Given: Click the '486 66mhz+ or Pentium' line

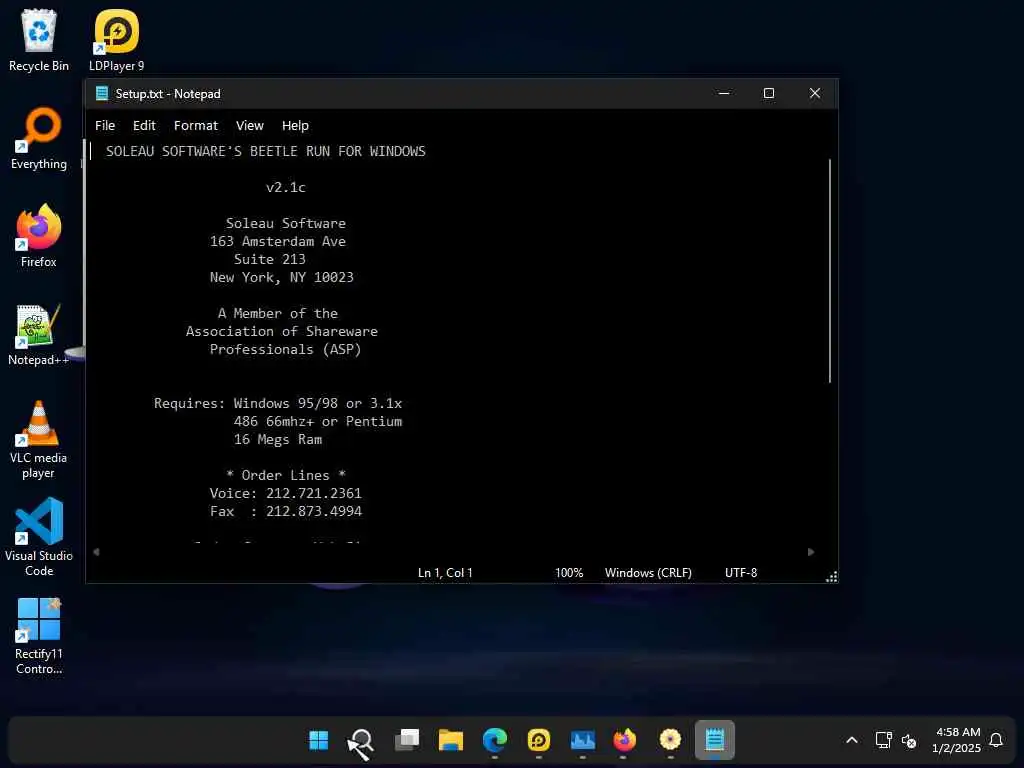Looking at the screenshot, I should [318, 421].
